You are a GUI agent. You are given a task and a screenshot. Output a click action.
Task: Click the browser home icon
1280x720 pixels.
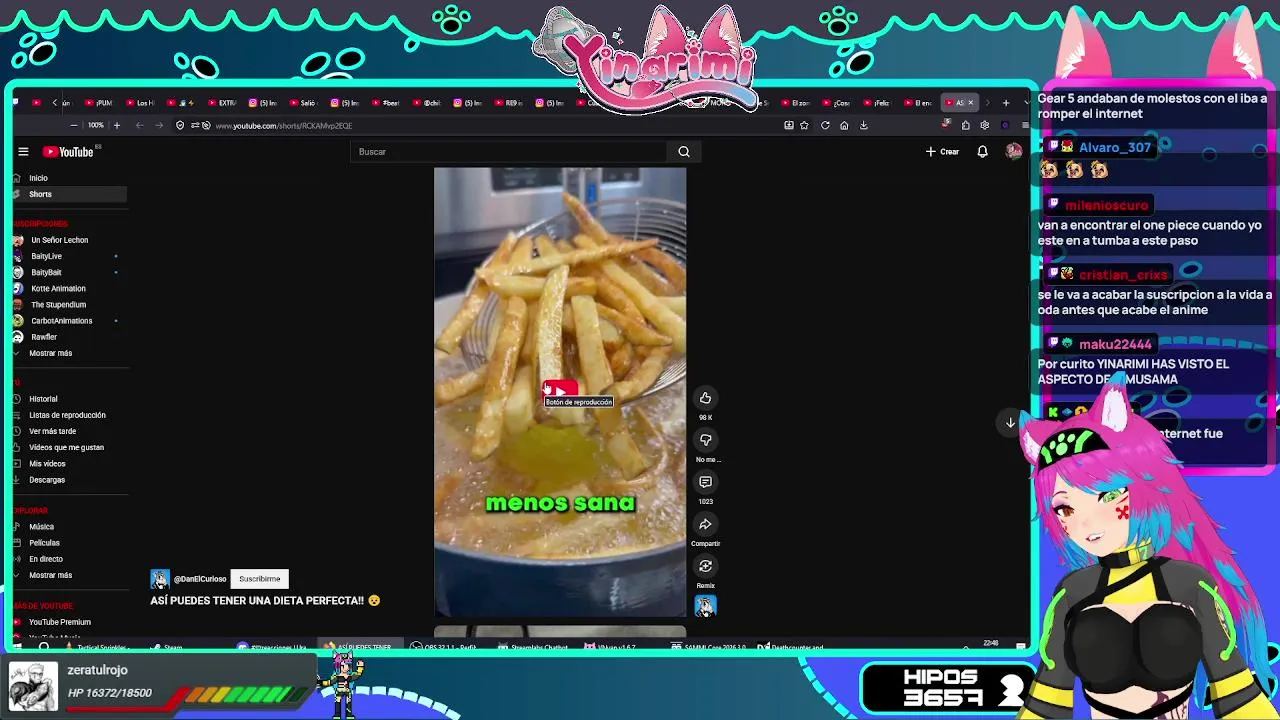tap(844, 125)
